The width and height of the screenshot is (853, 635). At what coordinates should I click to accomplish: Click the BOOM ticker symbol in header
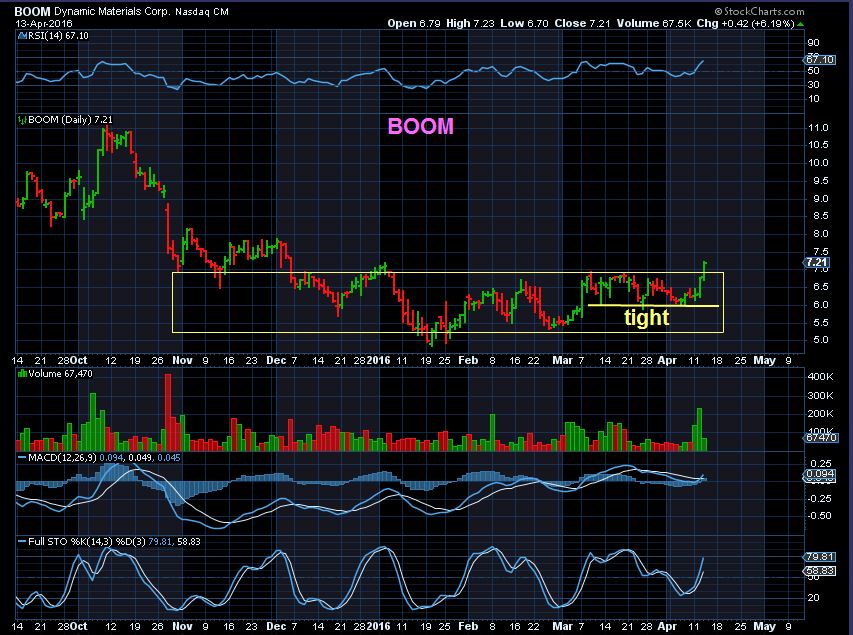[32, 11]
